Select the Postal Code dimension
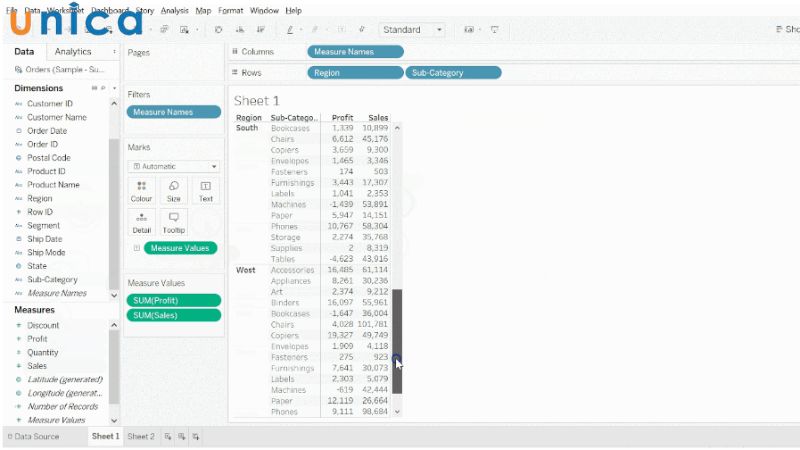 coord(48,158)
